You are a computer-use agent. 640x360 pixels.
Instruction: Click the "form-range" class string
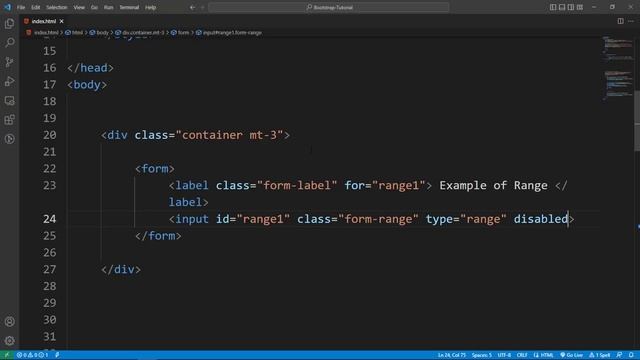pyautogui.click(x=378, y=219)
